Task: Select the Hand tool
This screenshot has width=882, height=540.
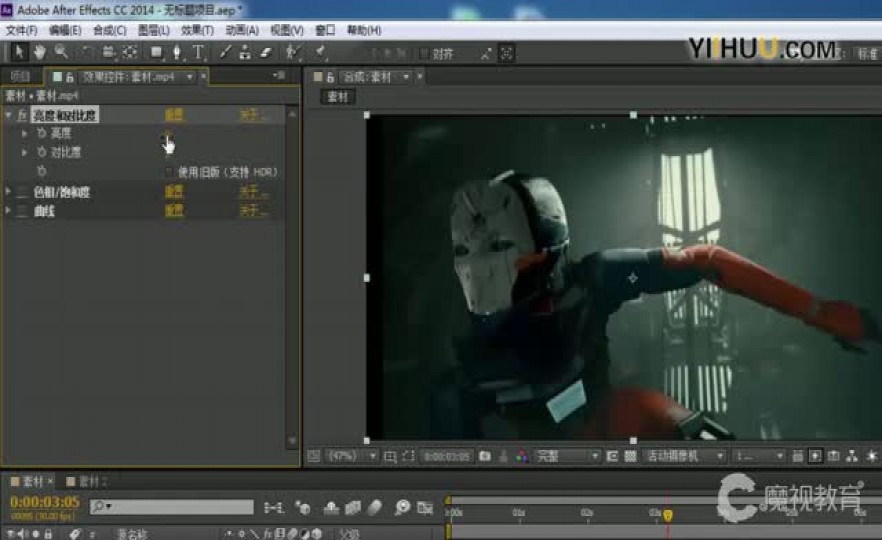Action: click(x=39, y=52)
